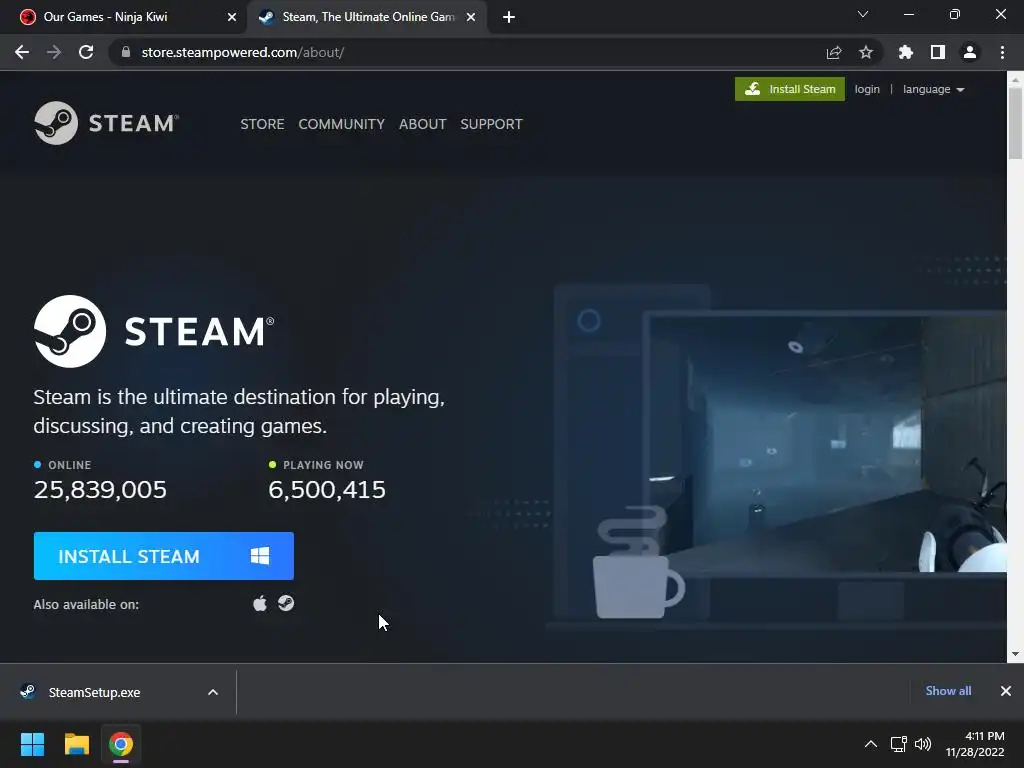
Task: View site information via the padlock icon
Action: pos(126,52)
